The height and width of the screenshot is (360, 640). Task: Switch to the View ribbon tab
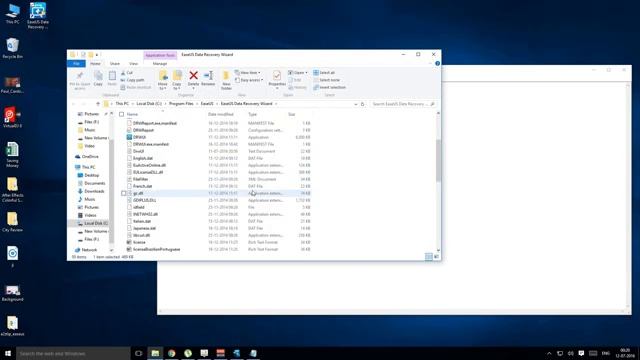click(x=133, y=64)
